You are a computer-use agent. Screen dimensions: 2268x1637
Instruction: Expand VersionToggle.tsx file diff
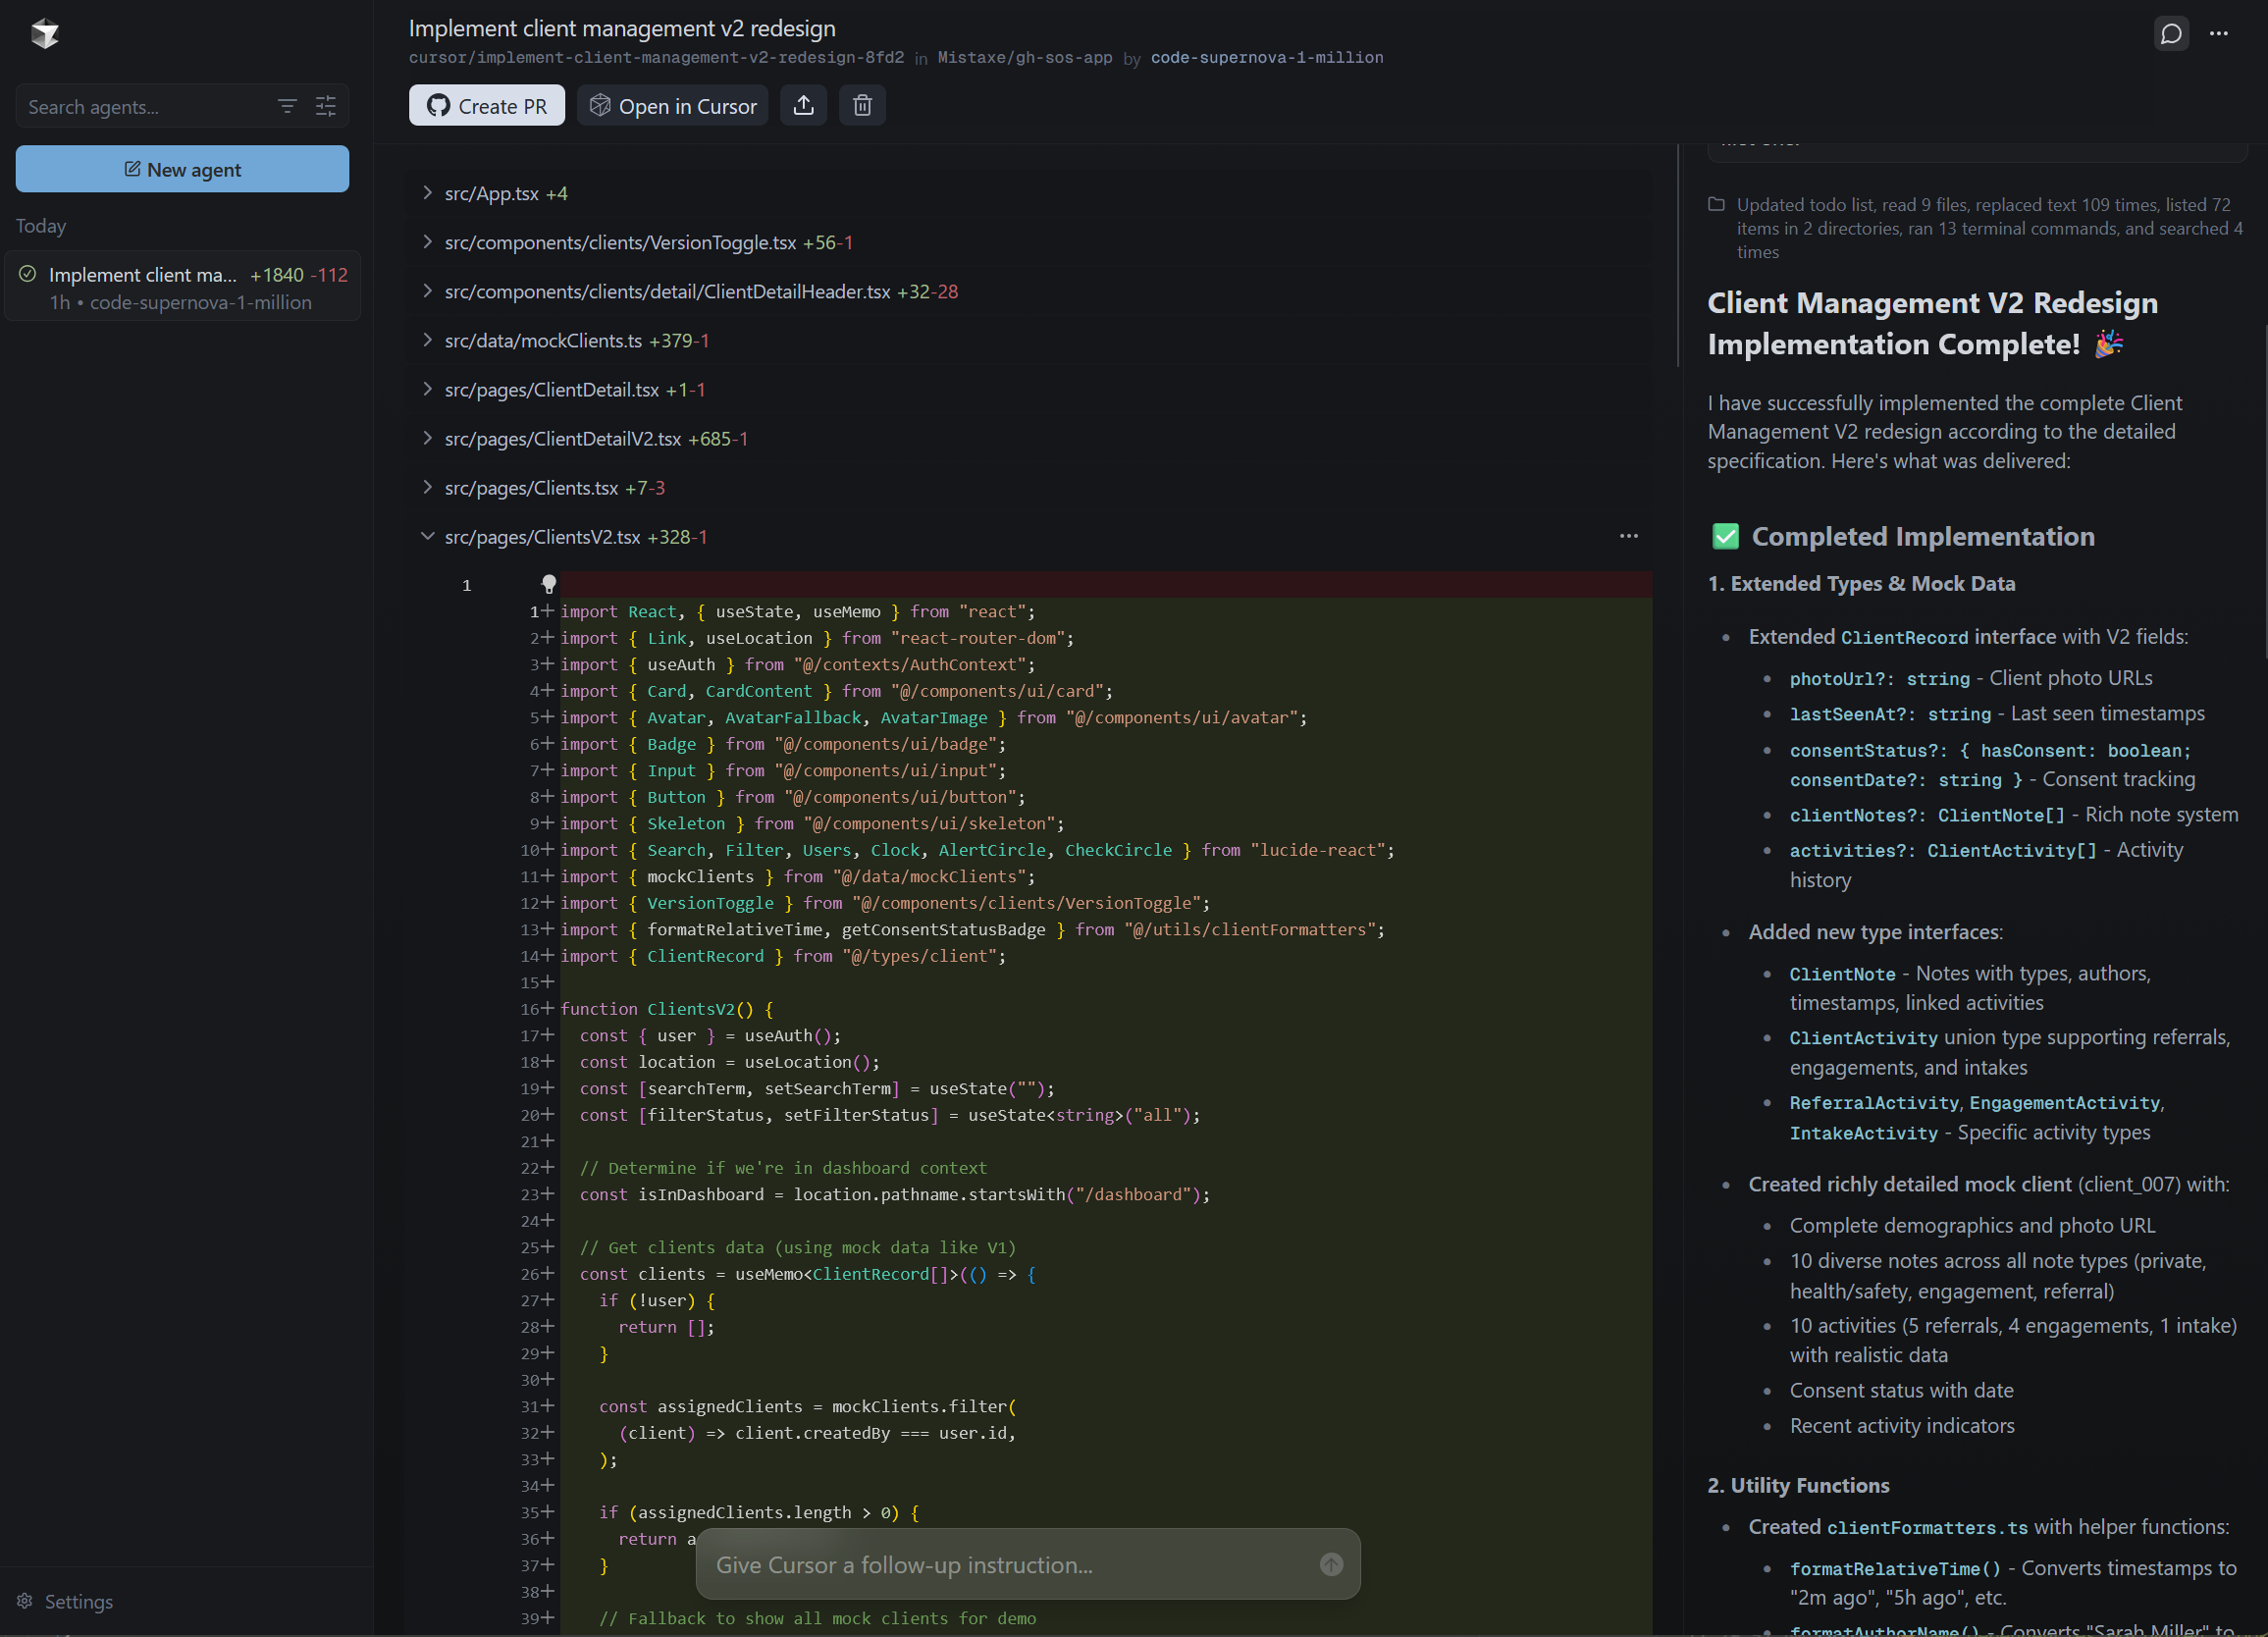tap(428, 242)
